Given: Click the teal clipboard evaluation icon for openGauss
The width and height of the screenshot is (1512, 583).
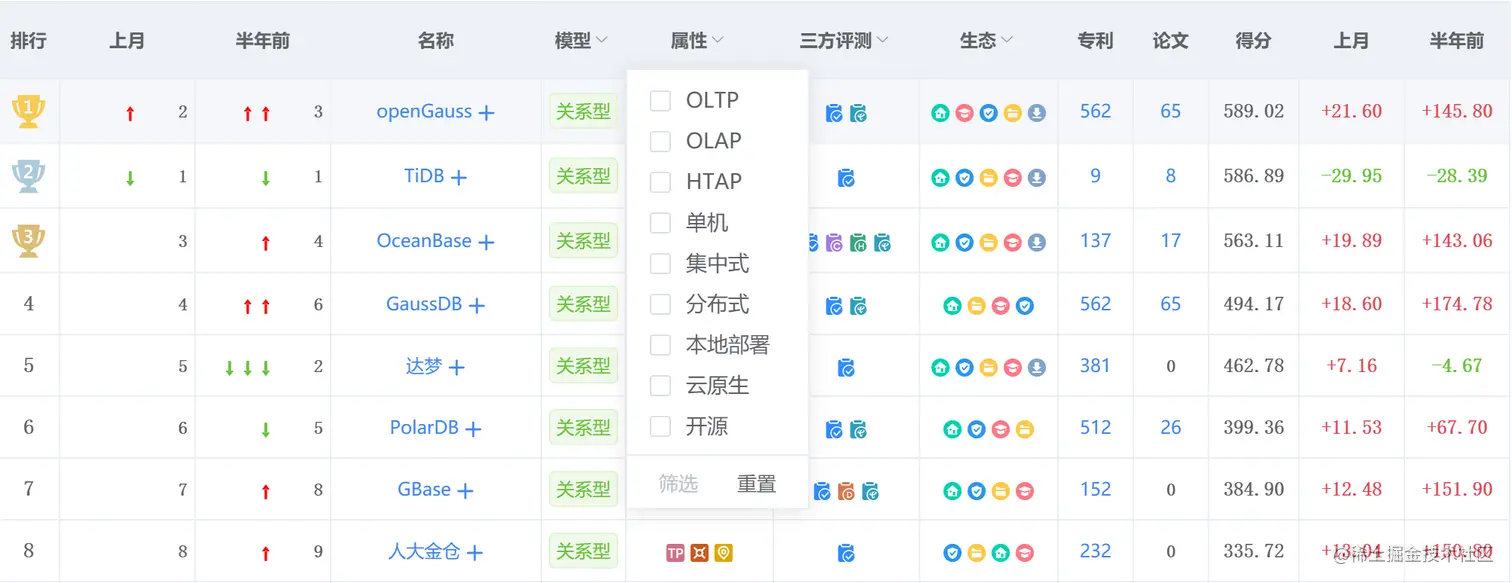Looking at the screenshot, I should pos(858,113).
